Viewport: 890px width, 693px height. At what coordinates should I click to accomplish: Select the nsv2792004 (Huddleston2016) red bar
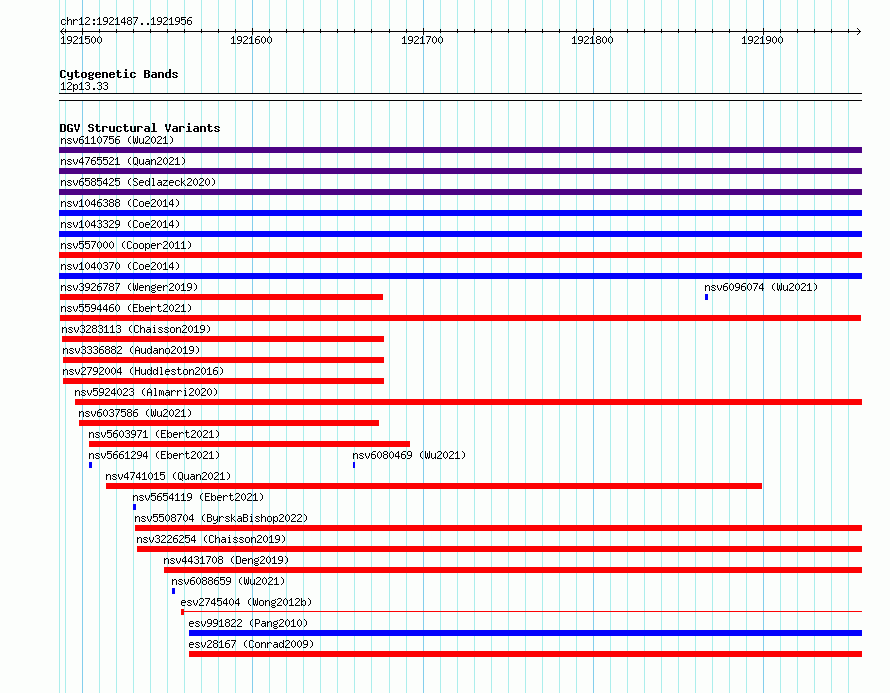(x=223, y=381)
